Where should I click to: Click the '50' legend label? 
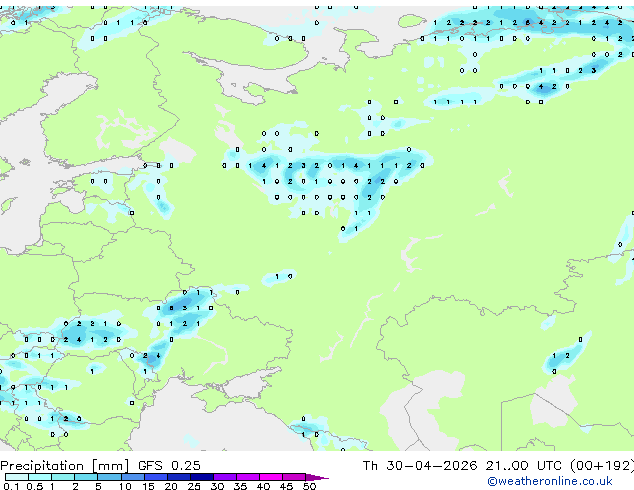pyautogui.click(x=309, y=486)
